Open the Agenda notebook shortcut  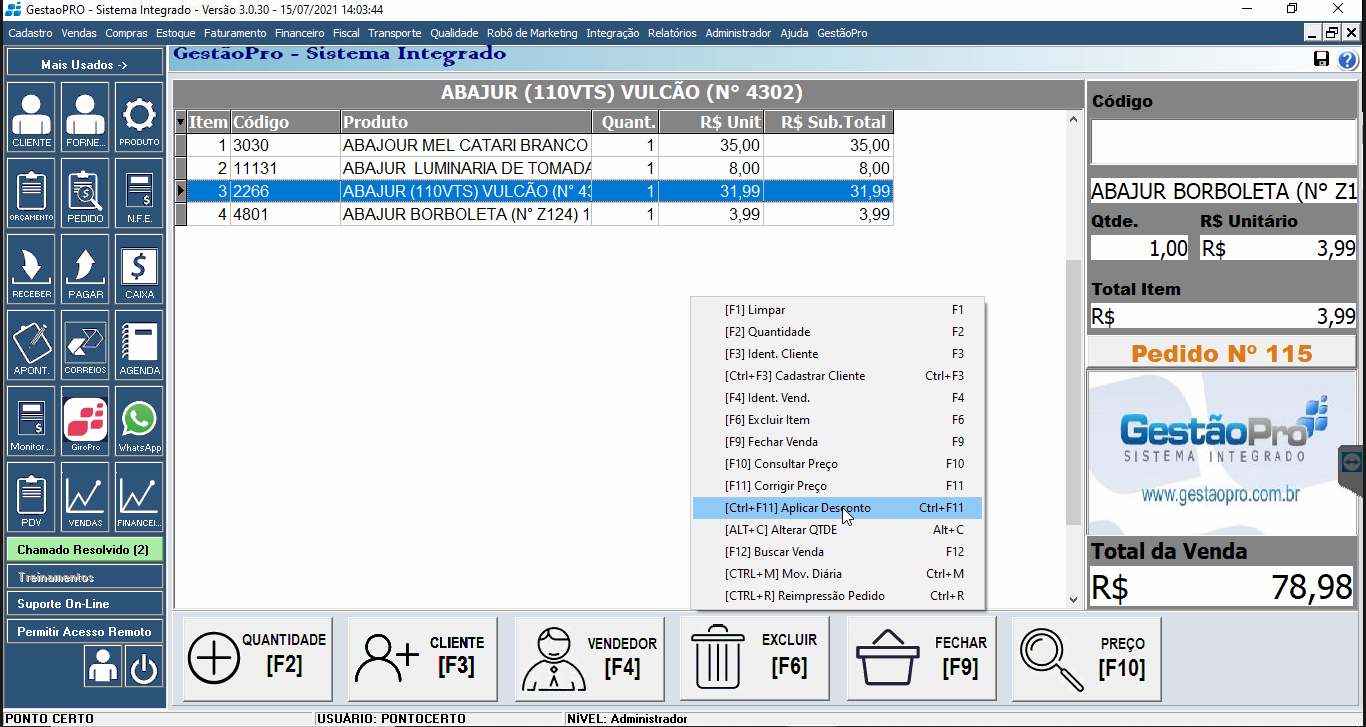click(x=139, y=345)
